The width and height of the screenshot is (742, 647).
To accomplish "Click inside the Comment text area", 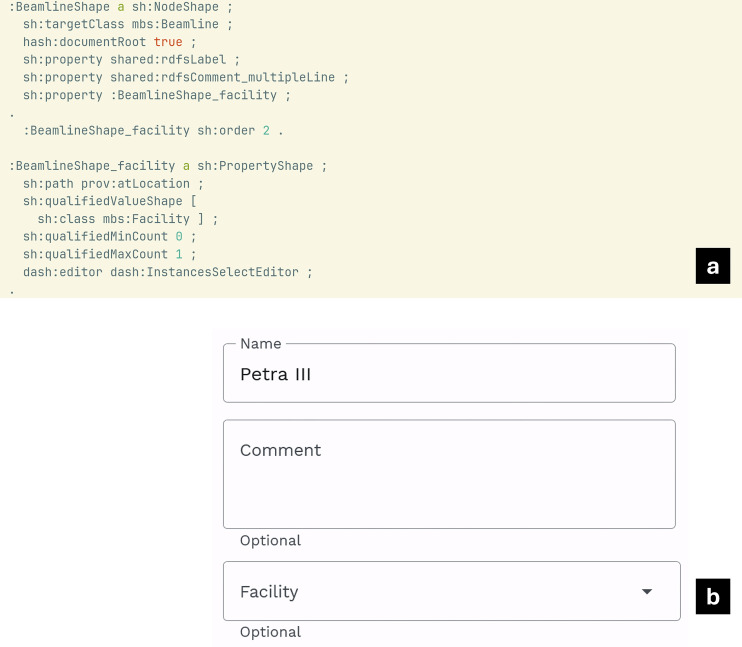I will (449, 474).
